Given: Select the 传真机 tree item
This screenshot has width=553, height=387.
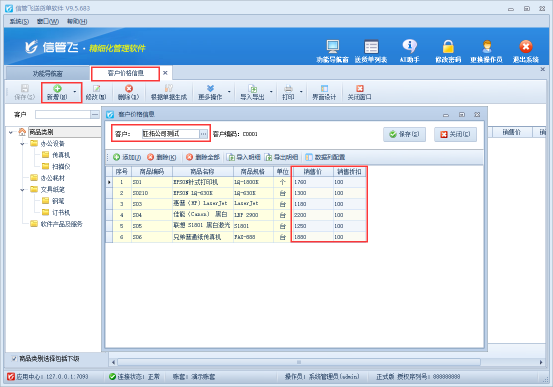Looking at the screenshot, I should click(61, 155).
